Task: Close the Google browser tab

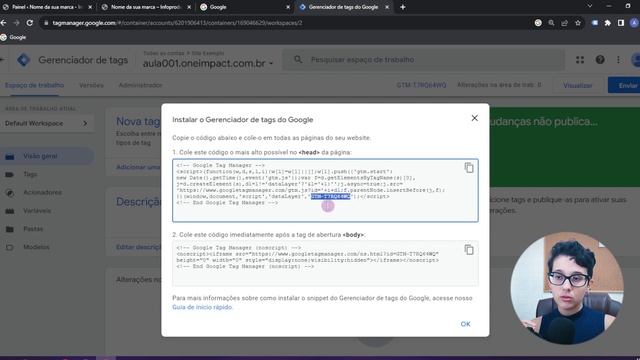Action: [288, 7]
